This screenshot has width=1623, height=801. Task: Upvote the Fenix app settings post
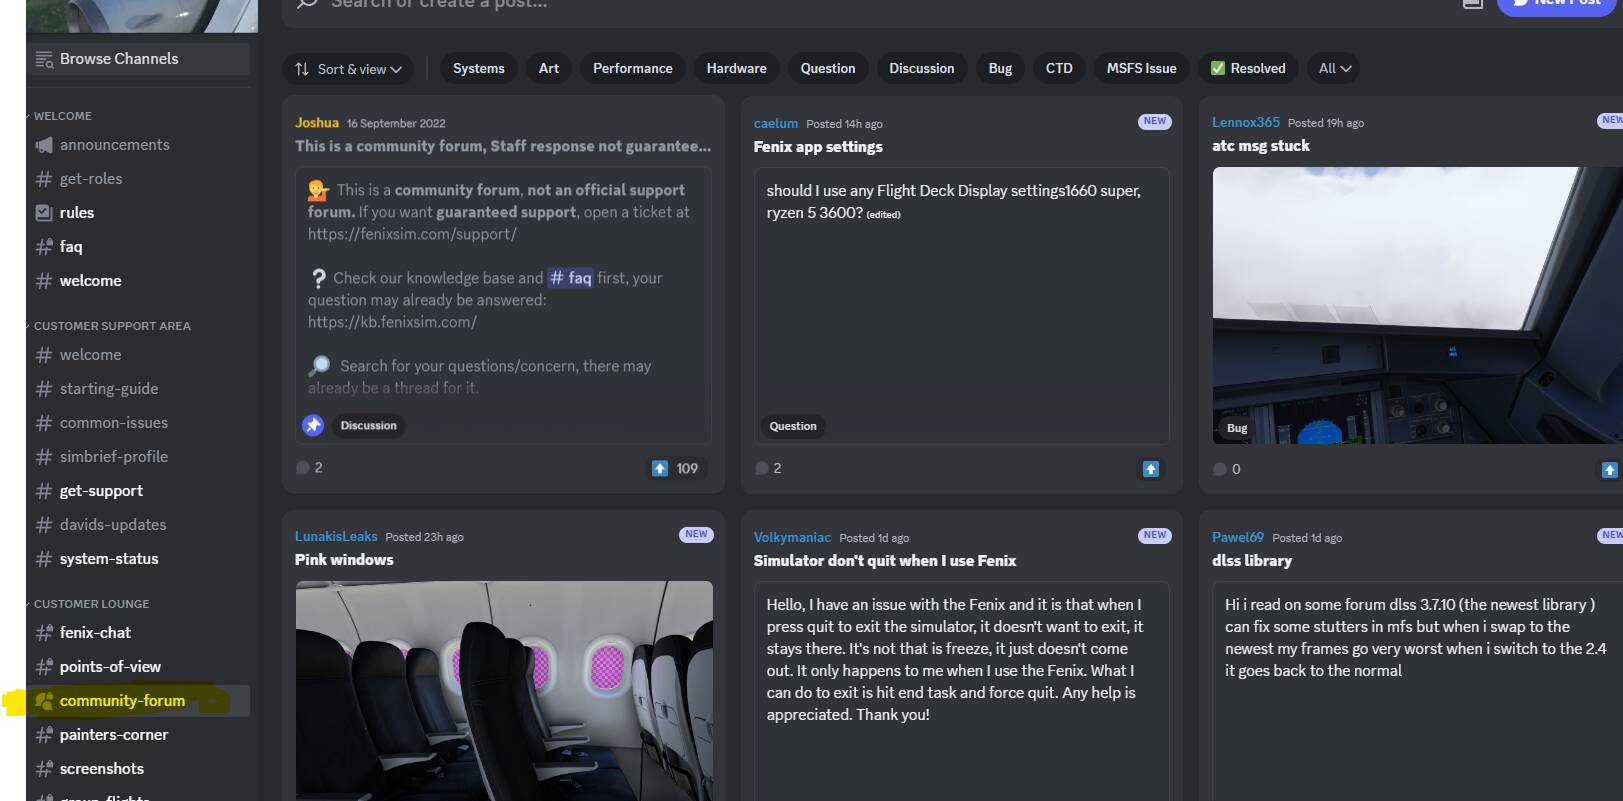click(1151, 469)
